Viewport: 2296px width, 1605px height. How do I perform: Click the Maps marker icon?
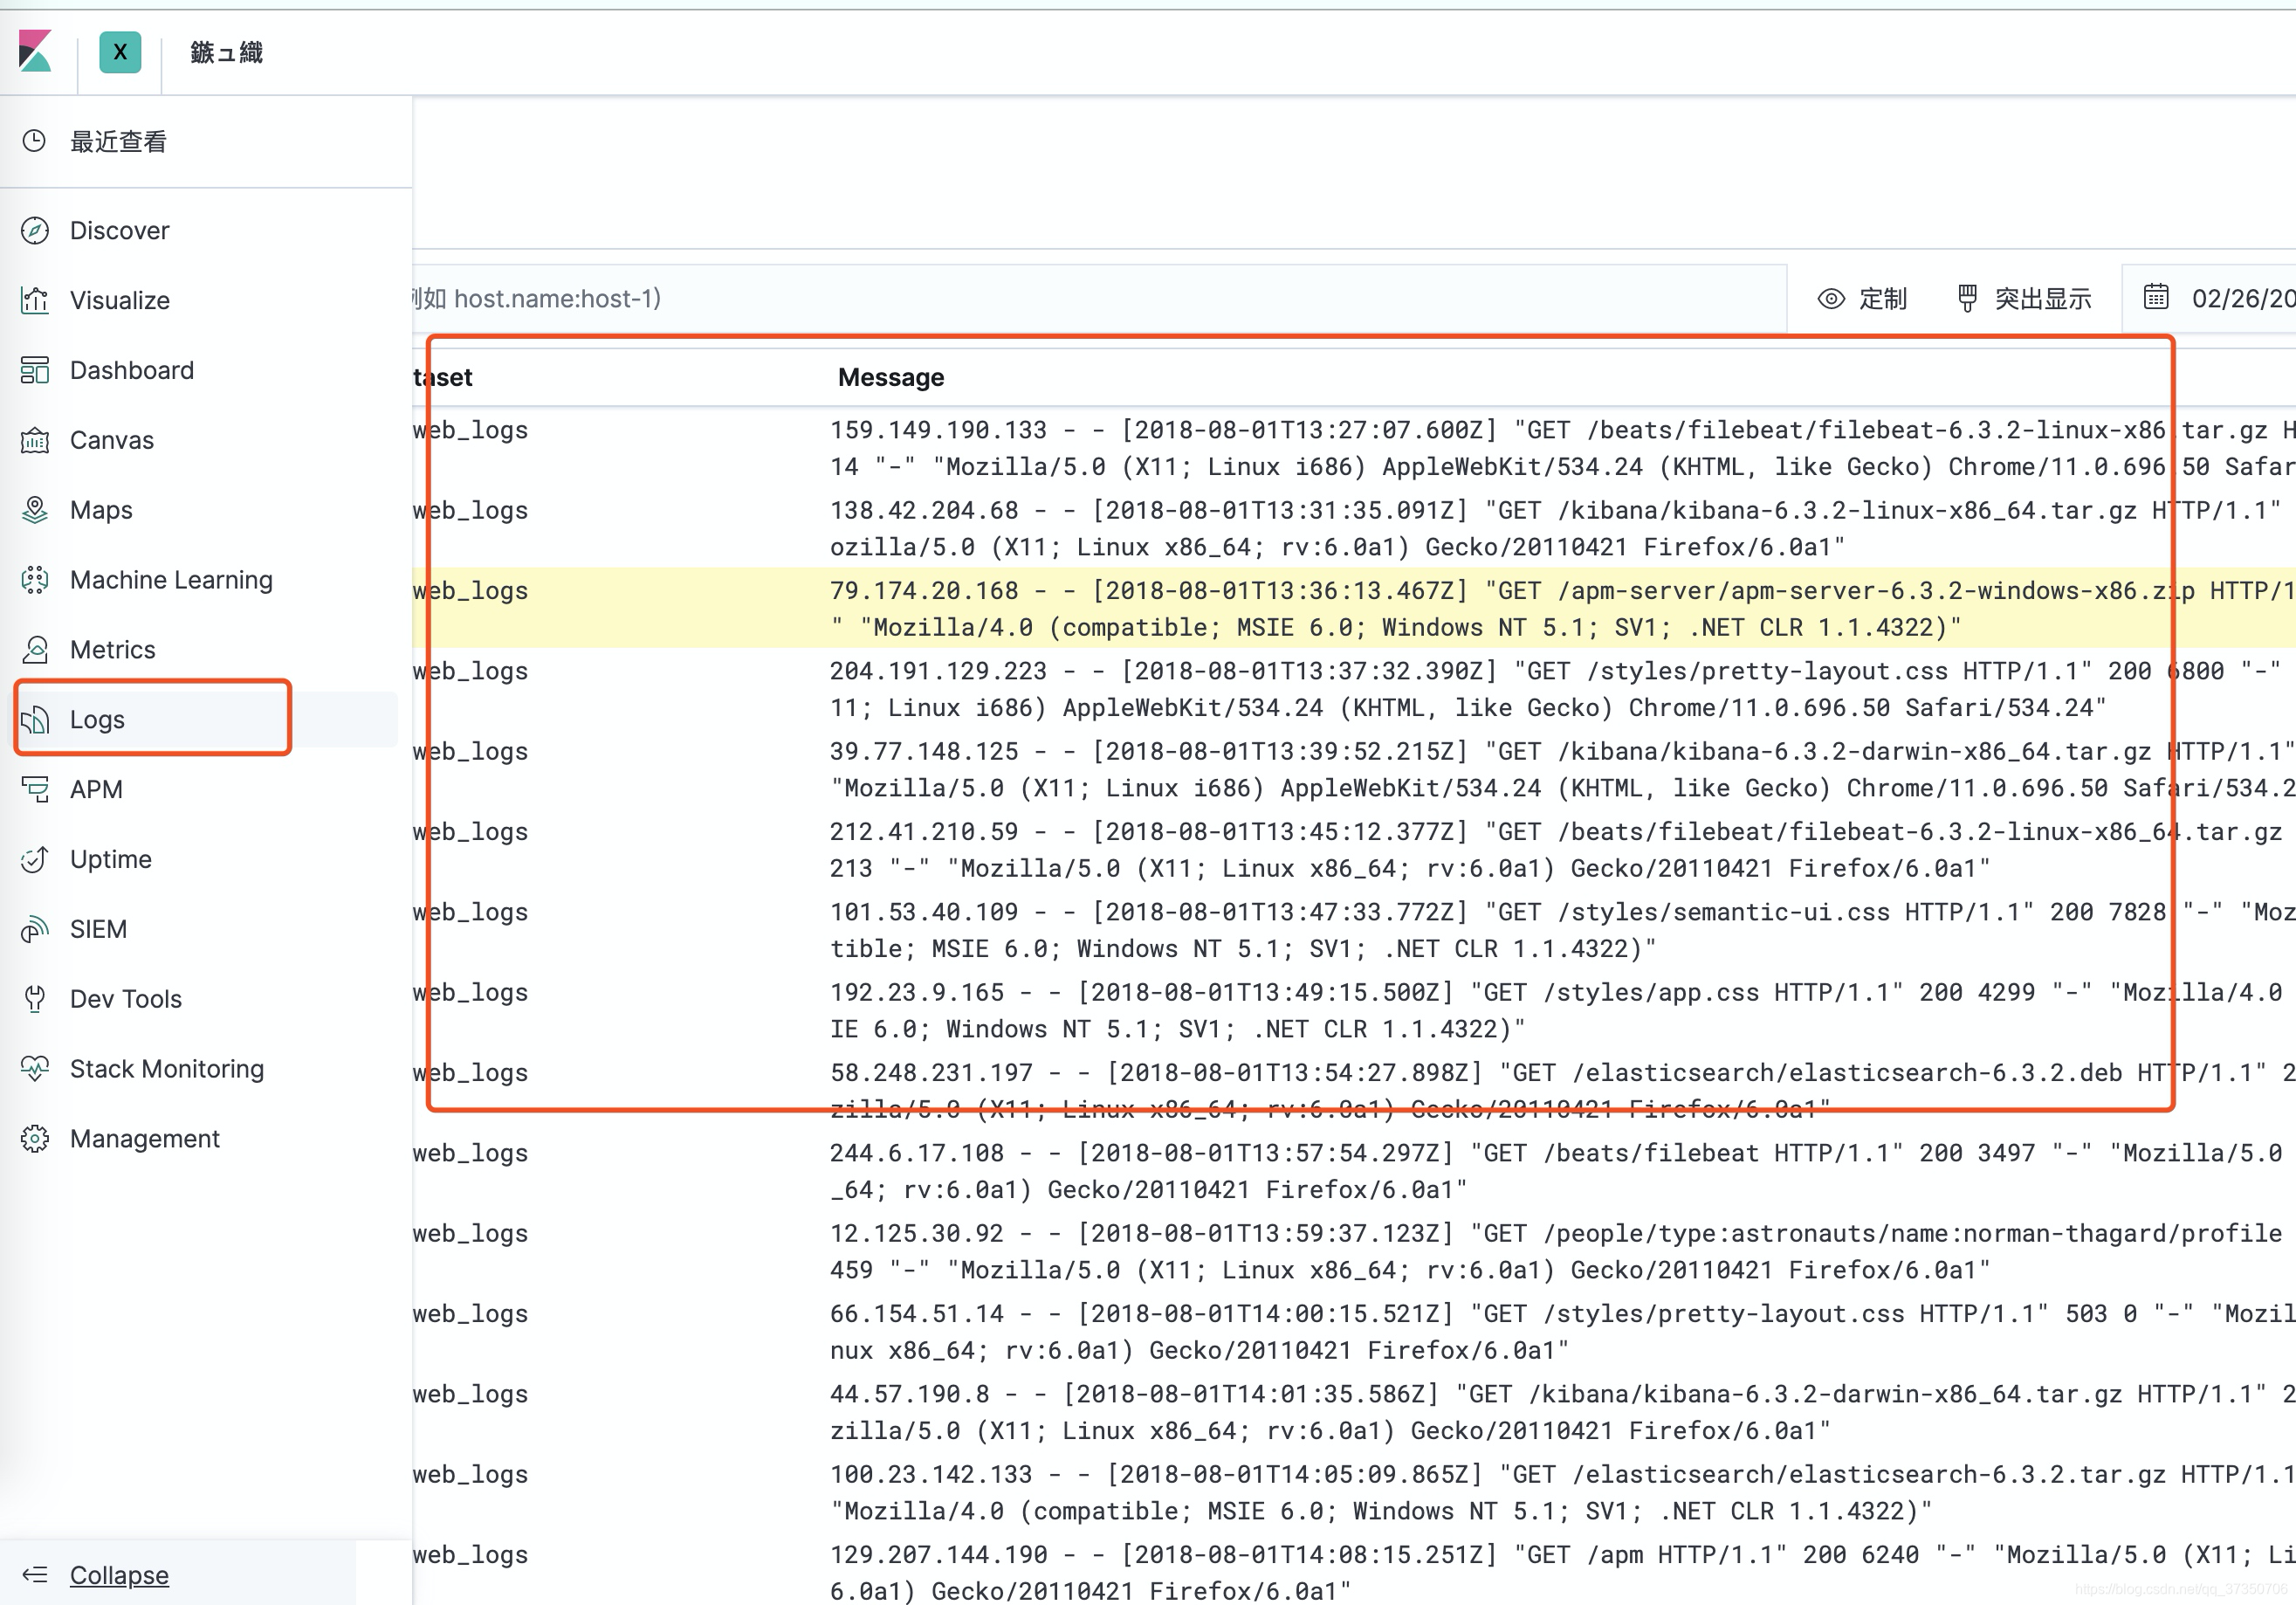[x=35, y=510]
